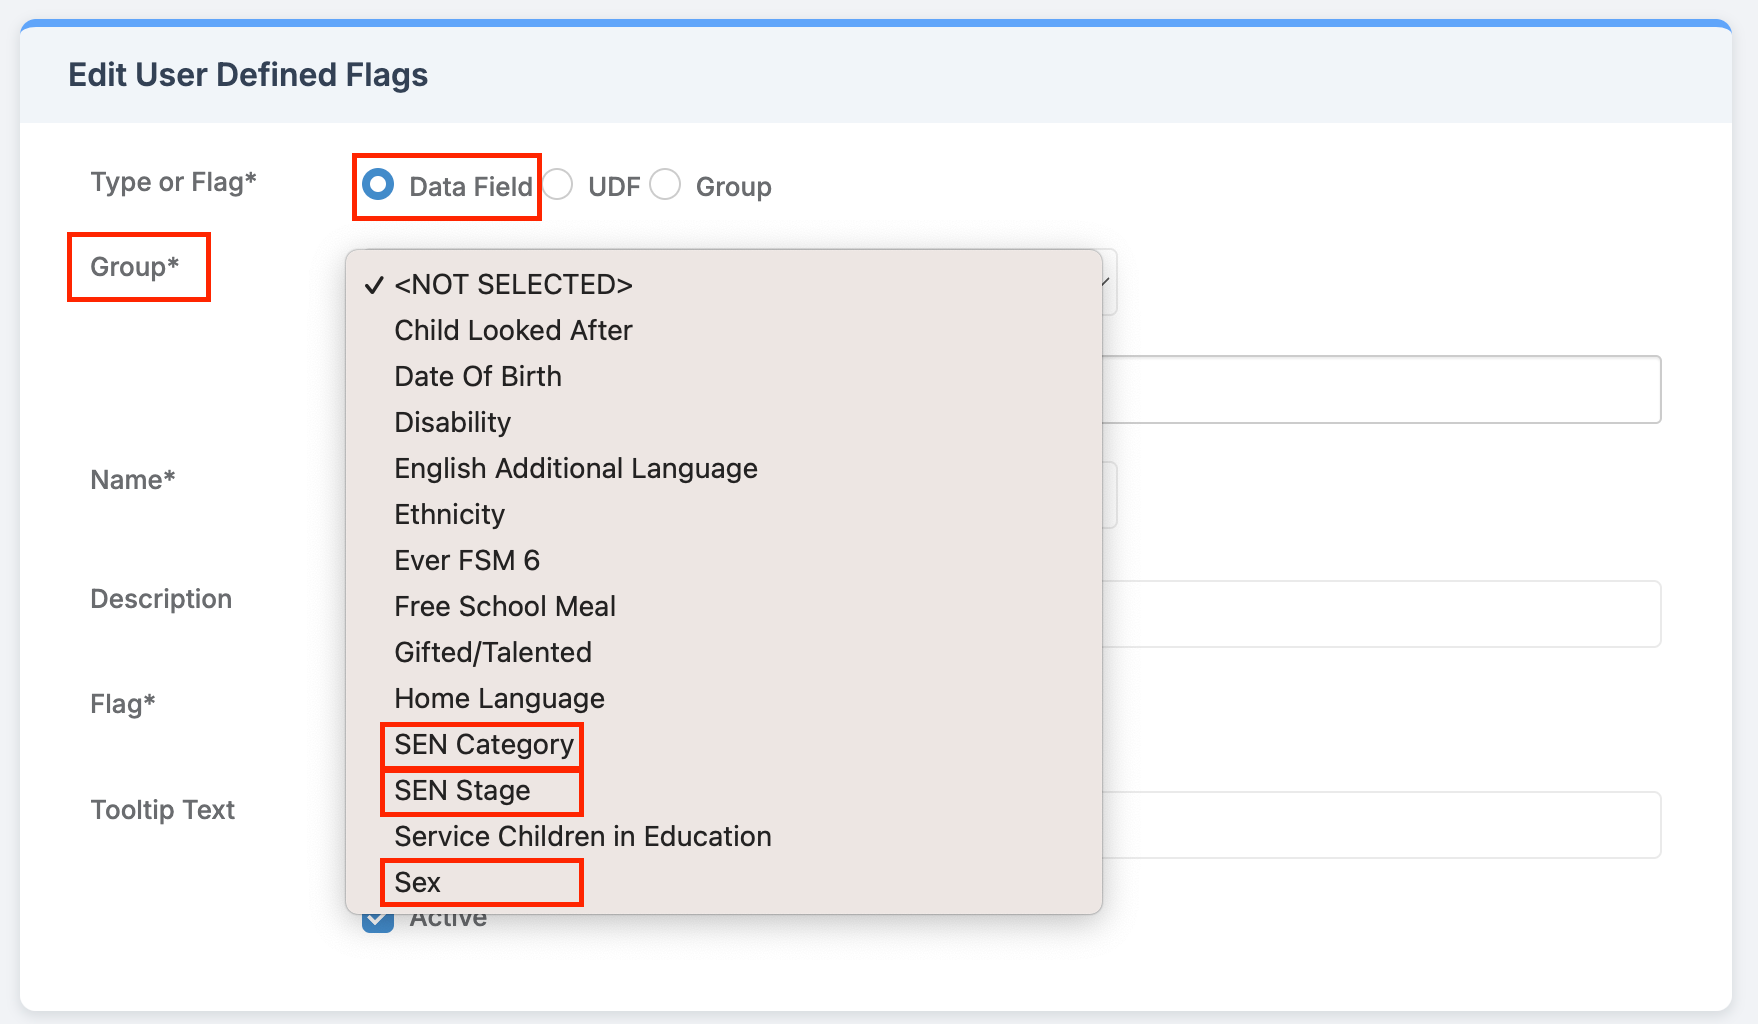The height and width of the screenshot is (1024, 1758).
Task: Choose English Additional Language option
Action: [724, 469]
